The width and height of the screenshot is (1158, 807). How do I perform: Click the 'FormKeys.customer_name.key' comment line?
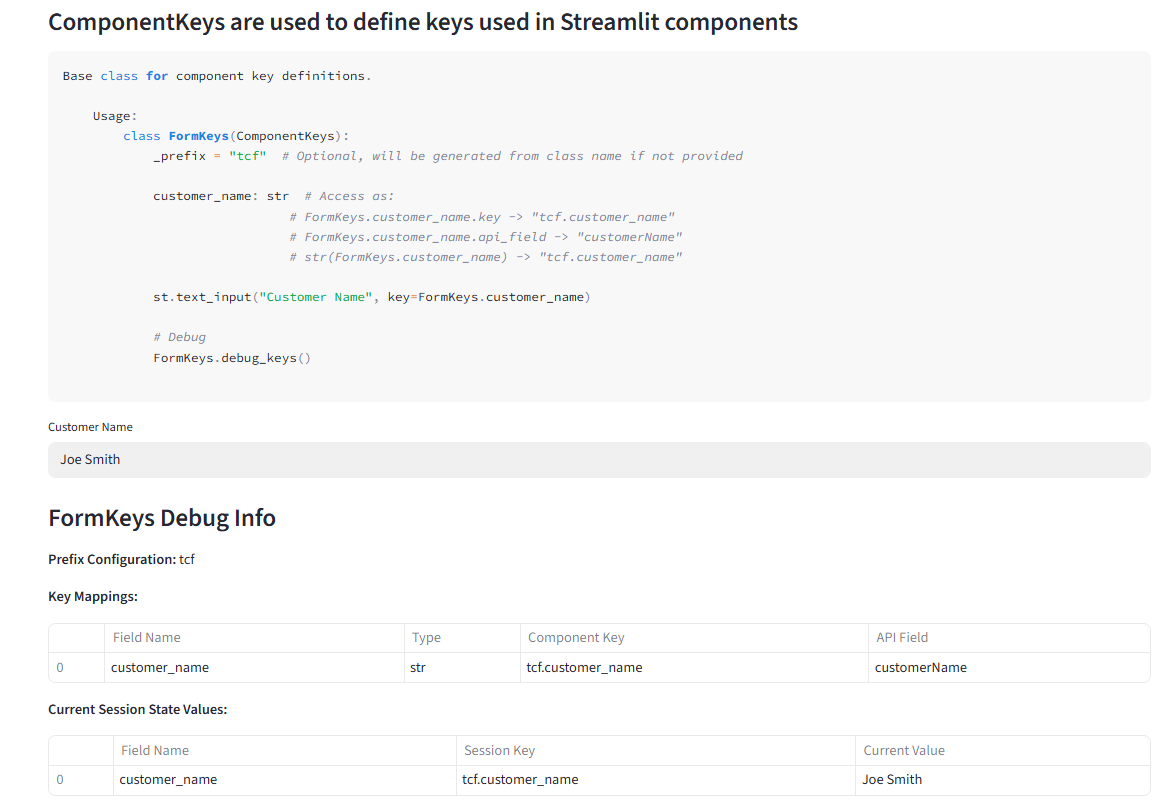coord(482,217)
